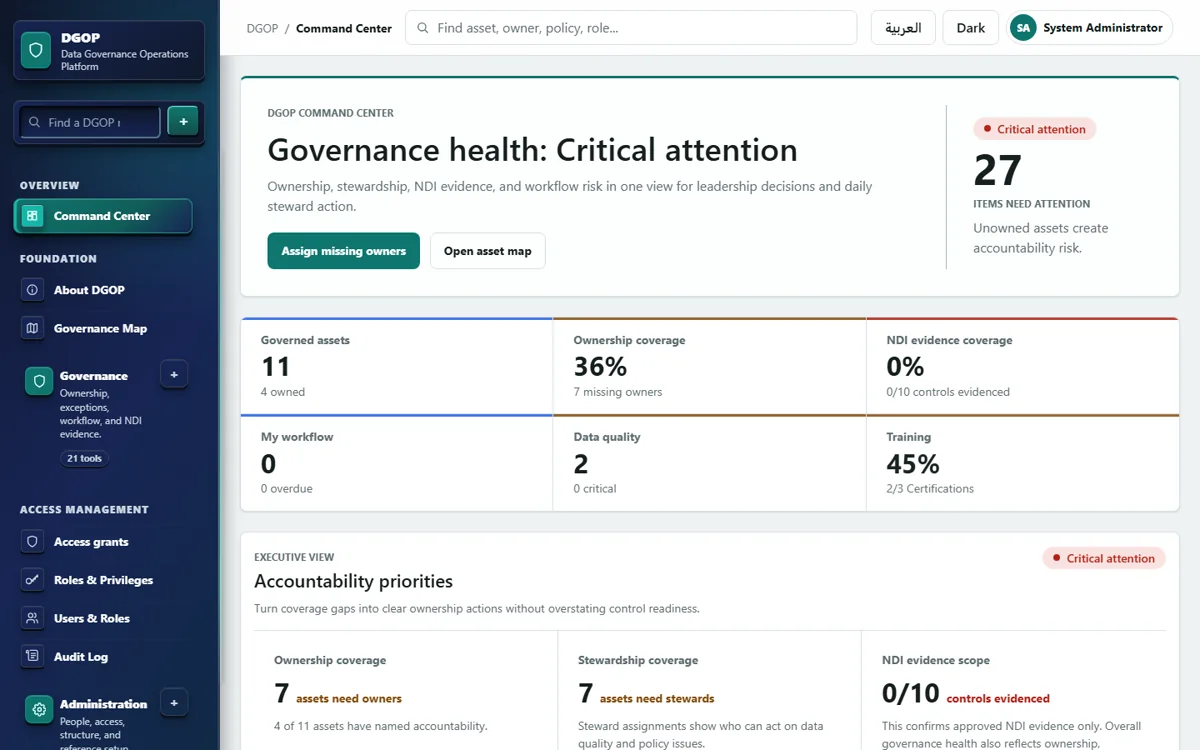Click Open asset map button
The width and height of the screenshot is (1200, 750).
pos(488,251)
